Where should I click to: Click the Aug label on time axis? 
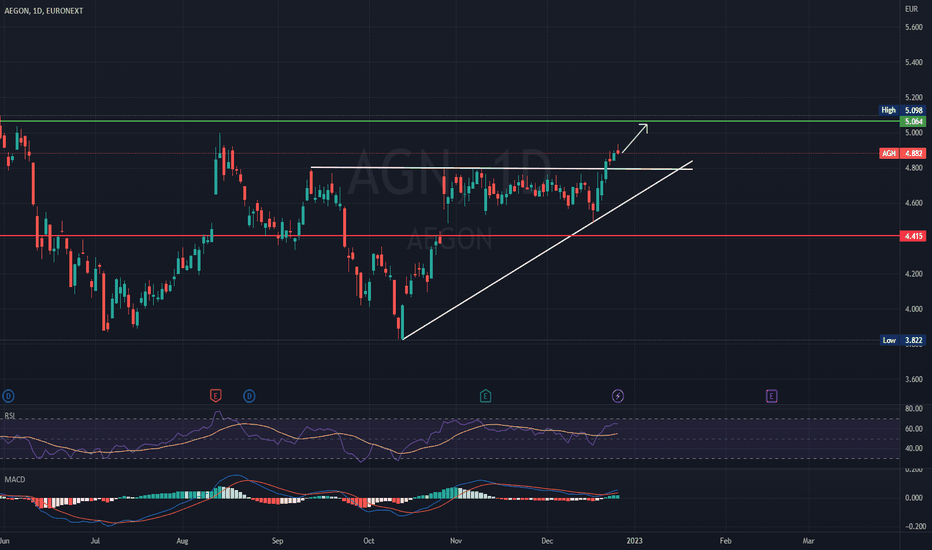(x=182, y=540)
